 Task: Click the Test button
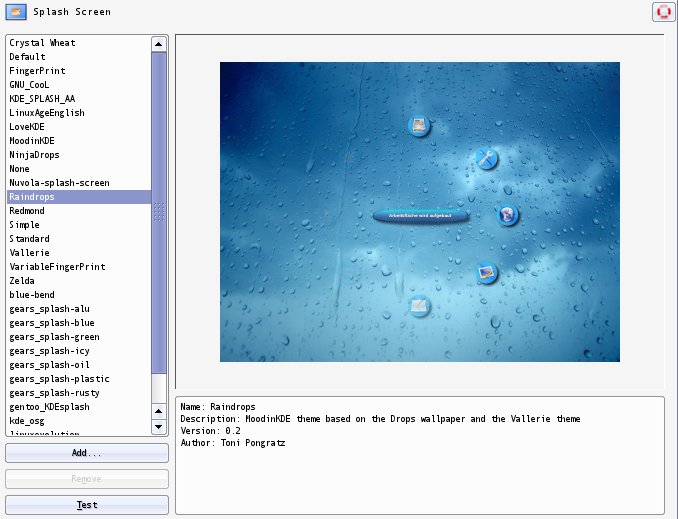[x=87, y=505]
